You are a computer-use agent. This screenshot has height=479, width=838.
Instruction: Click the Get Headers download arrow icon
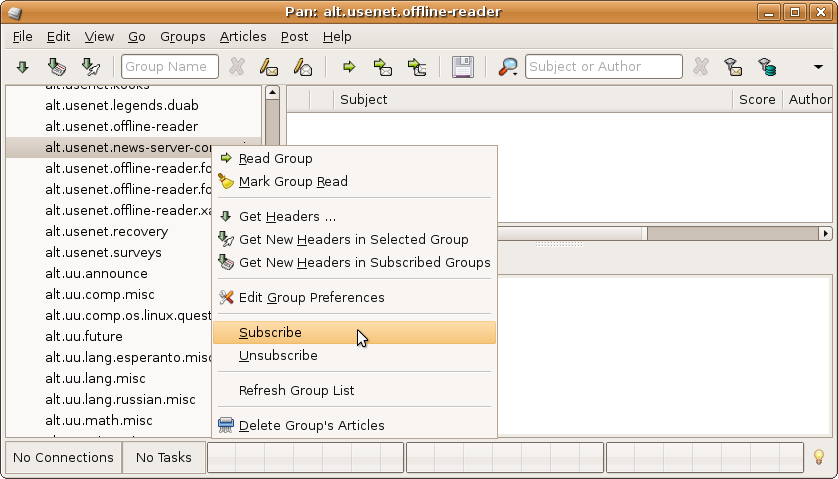point(22,67)
